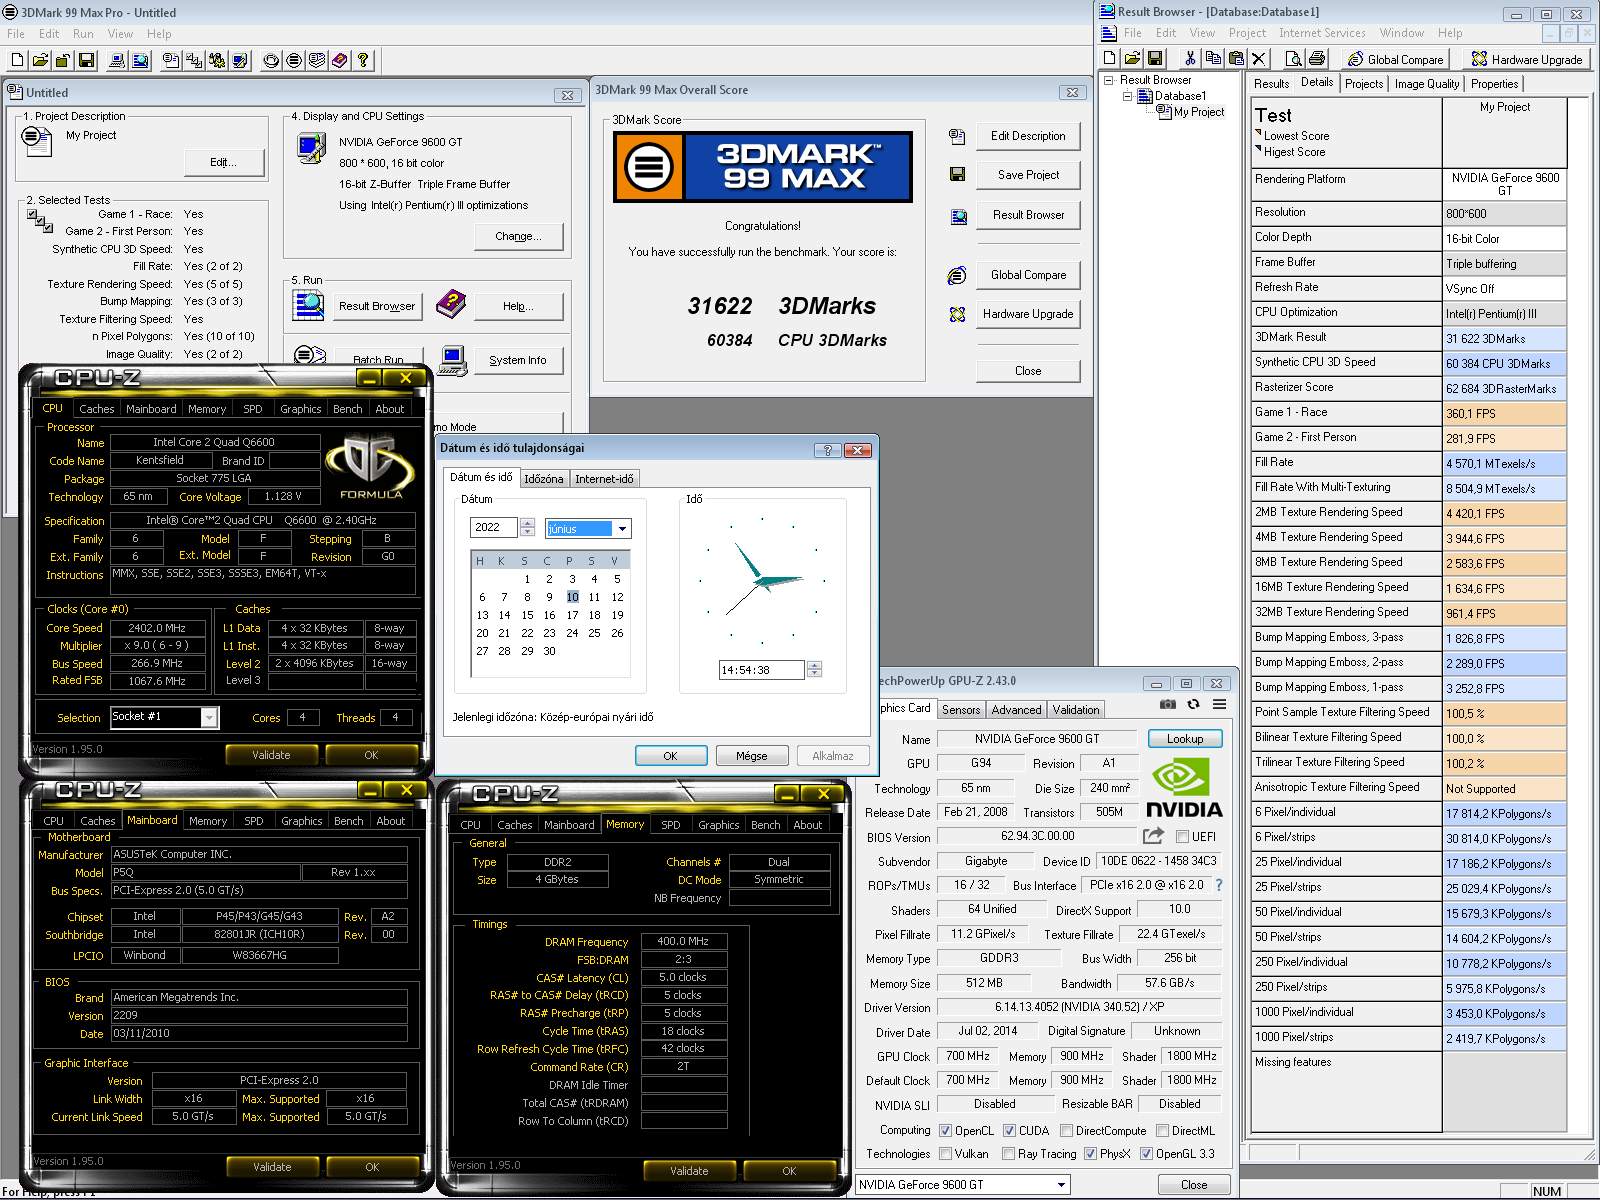Toggle the DirectCompute checkbox
This screenshot has height=1200, width=1600.
click(x=1067, y=1131)
